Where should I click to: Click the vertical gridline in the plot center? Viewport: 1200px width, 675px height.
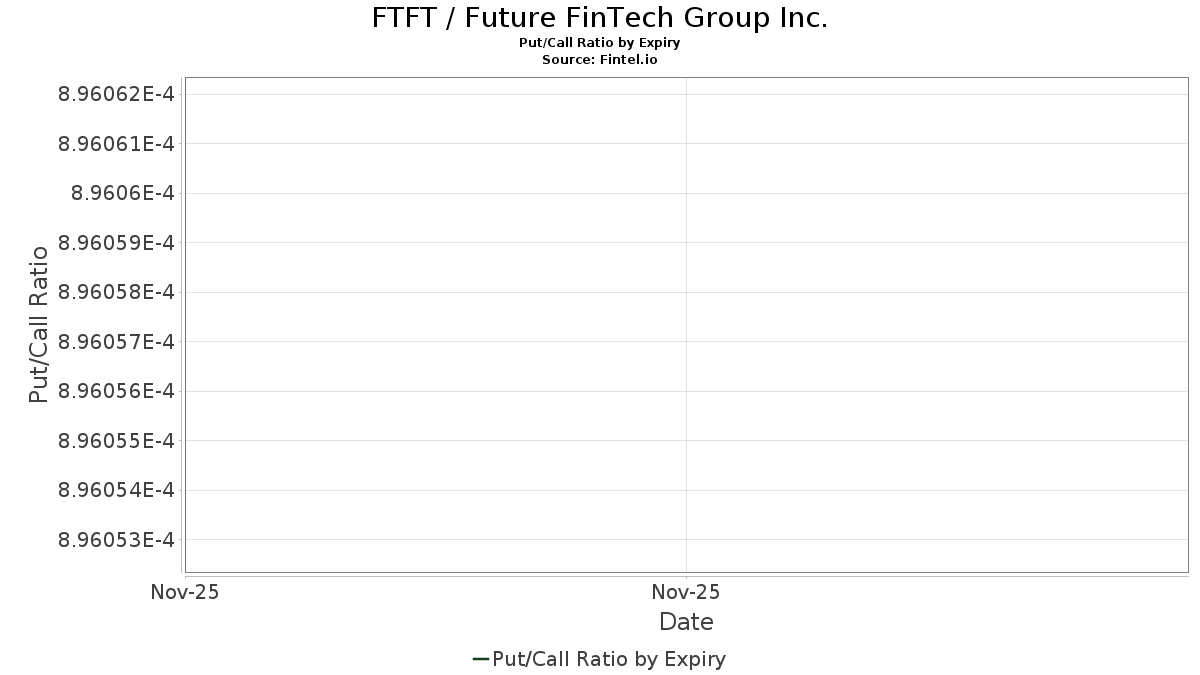pos(686,325)
